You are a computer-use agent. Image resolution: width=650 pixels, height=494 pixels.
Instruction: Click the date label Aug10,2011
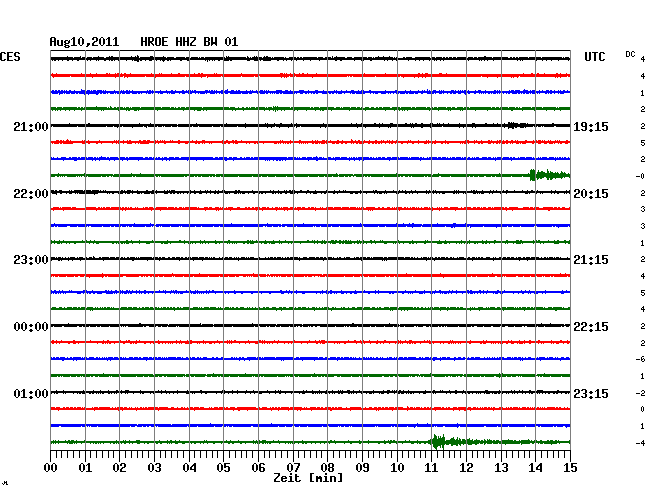(84, 42)
